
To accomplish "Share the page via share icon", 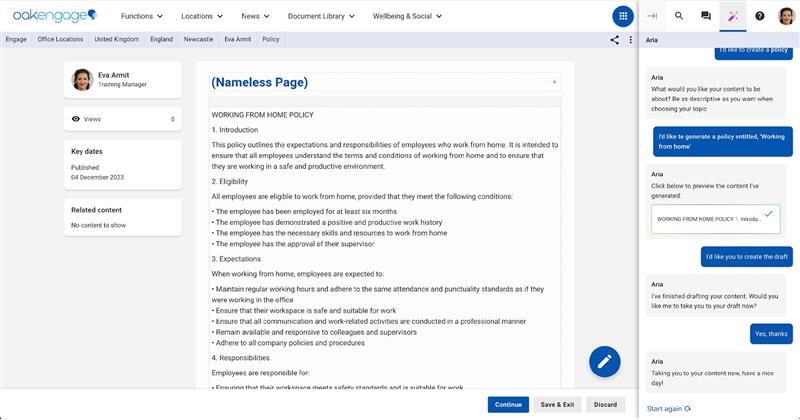I will tap(614, 40).
